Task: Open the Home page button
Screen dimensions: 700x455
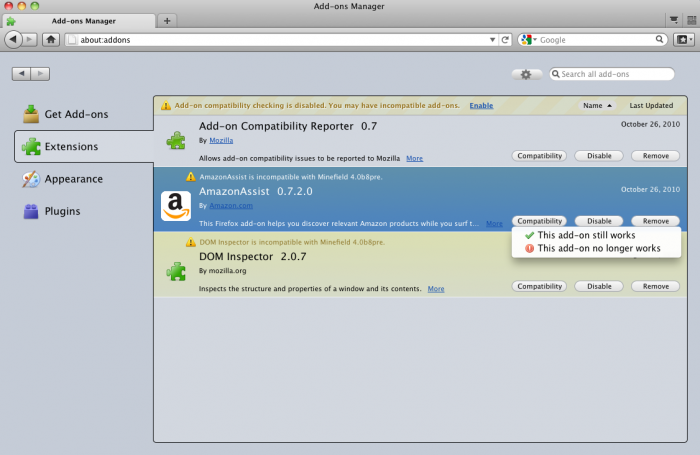Action: [x=51, y=39]
